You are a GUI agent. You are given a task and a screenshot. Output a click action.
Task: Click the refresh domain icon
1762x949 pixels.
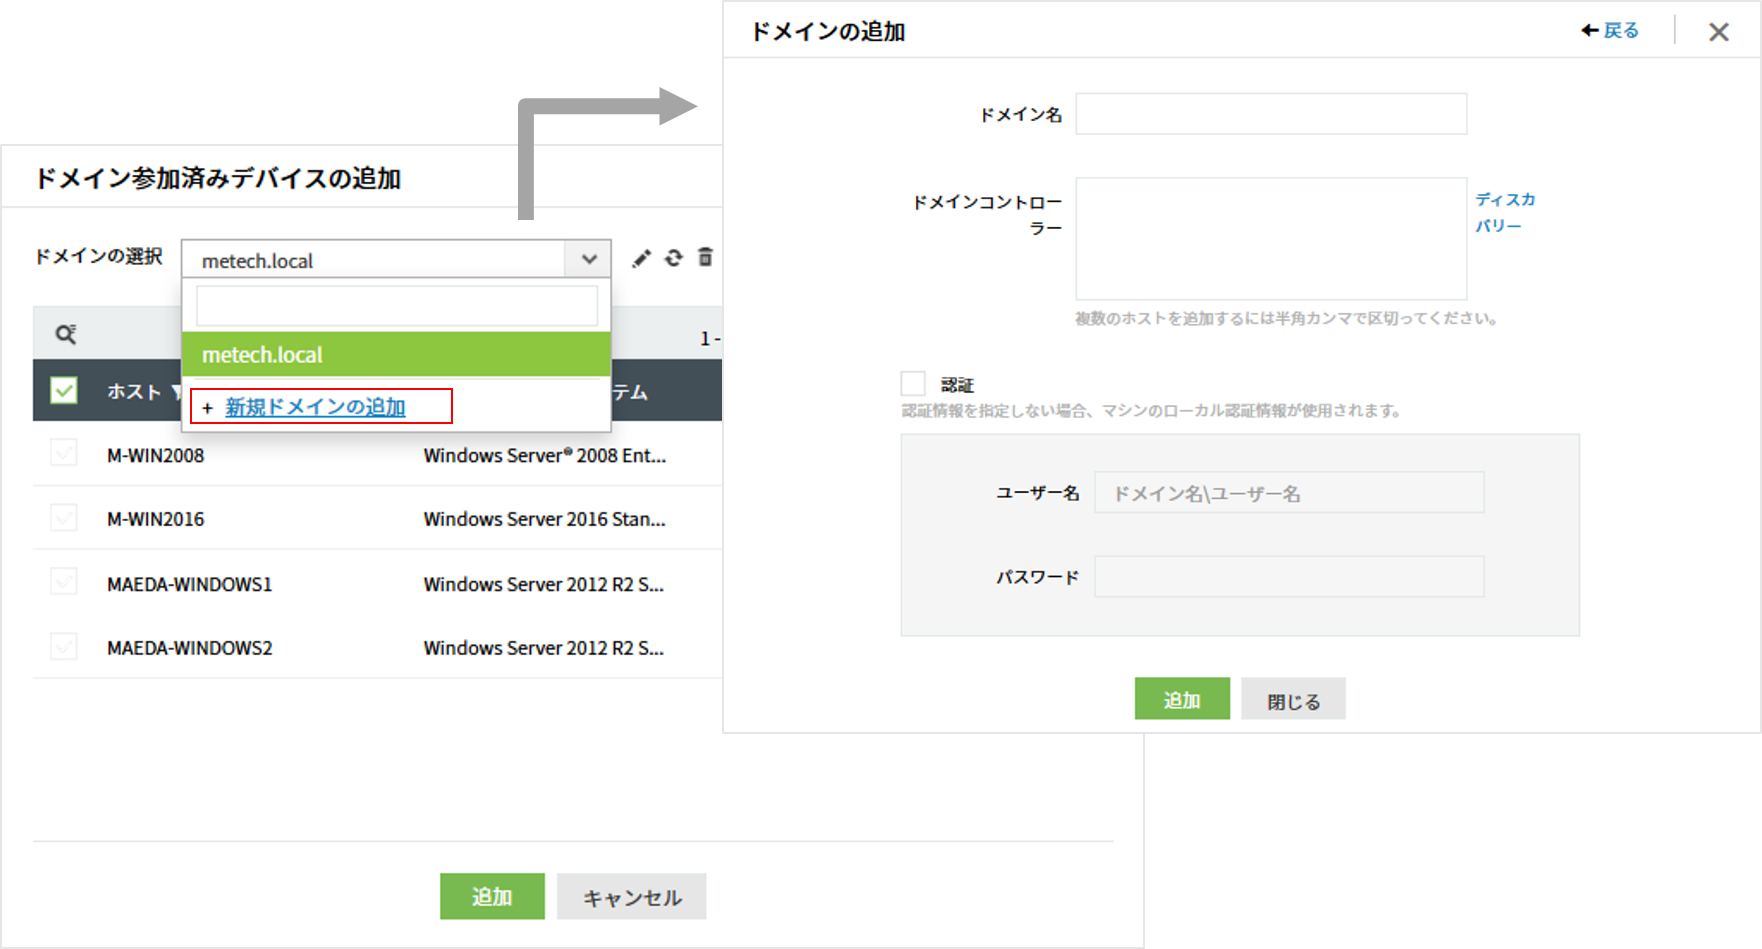[x=674, y=258]
